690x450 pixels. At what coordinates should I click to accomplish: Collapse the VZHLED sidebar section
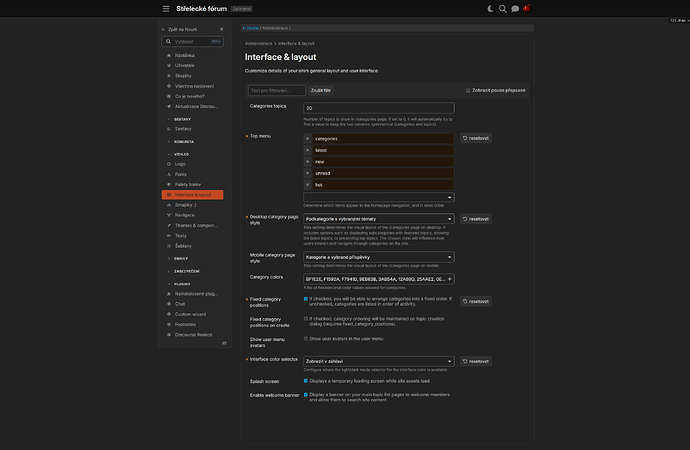179,154
